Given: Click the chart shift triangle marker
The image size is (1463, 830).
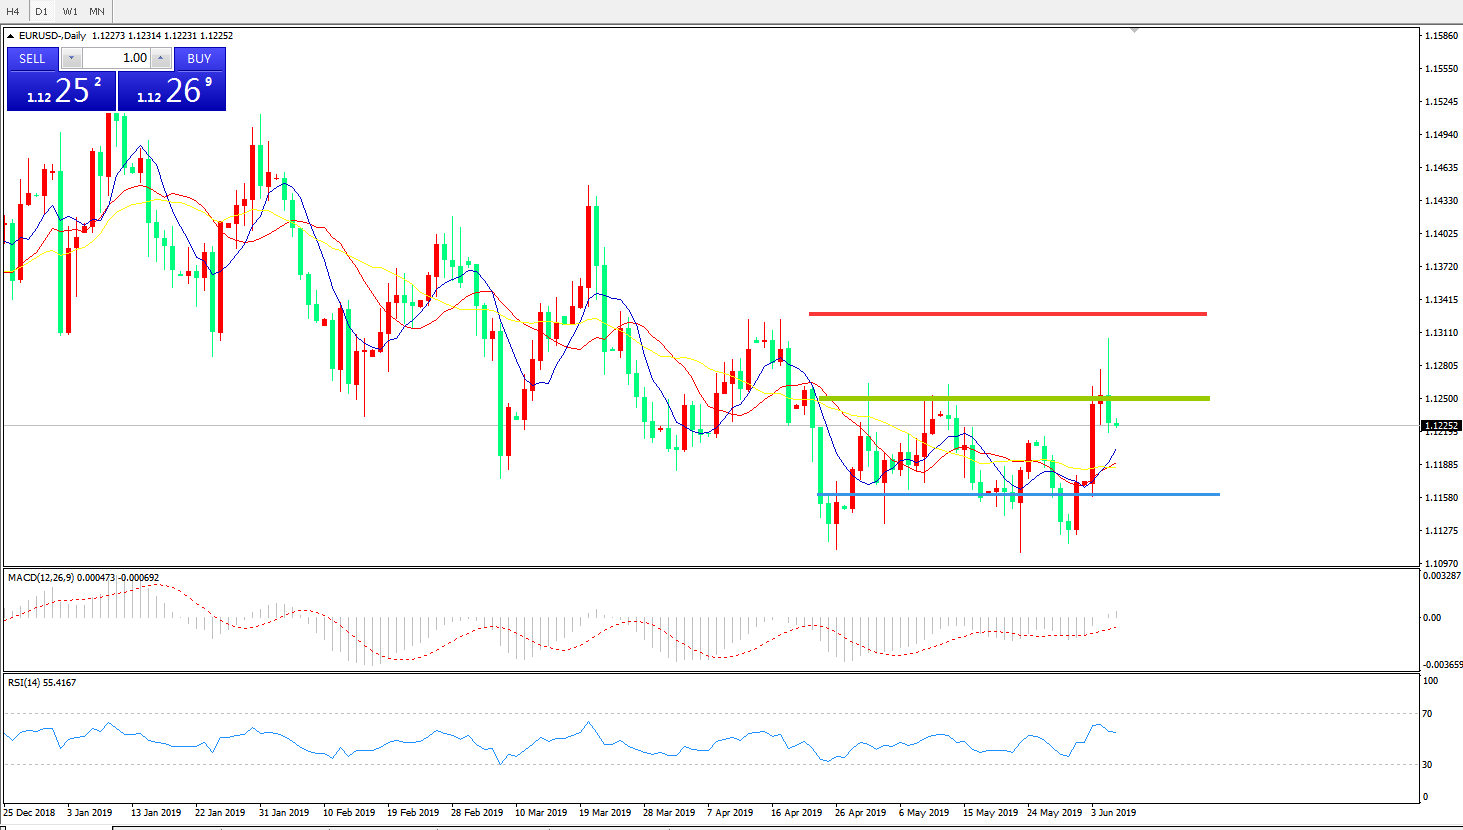Looking at the screenshot, I should point(1134,31).
